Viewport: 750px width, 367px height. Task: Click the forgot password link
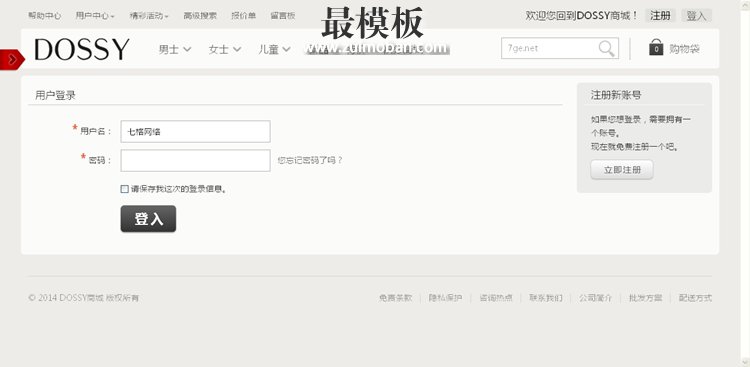[310, 160]
